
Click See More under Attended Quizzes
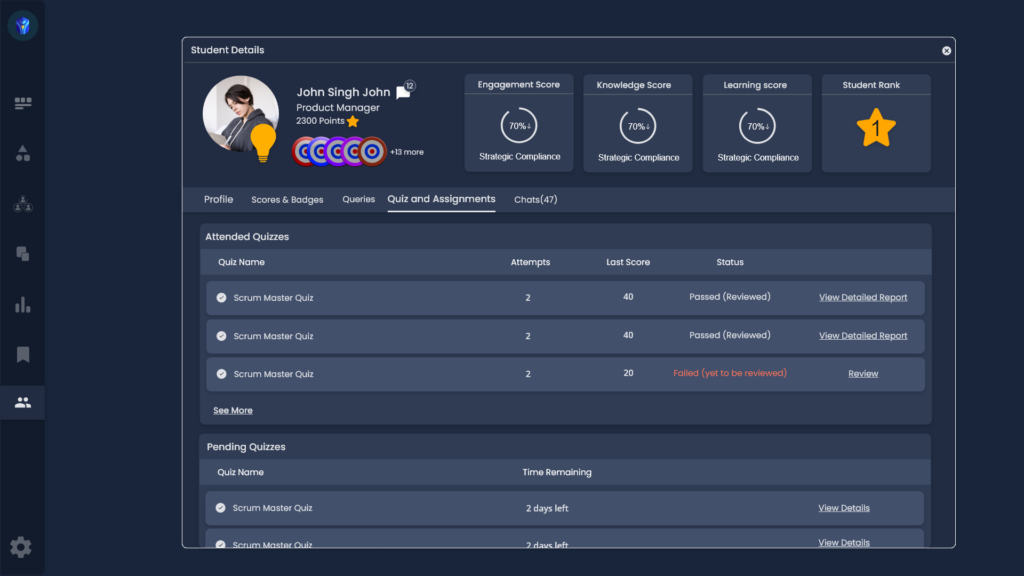click(232, 410)
